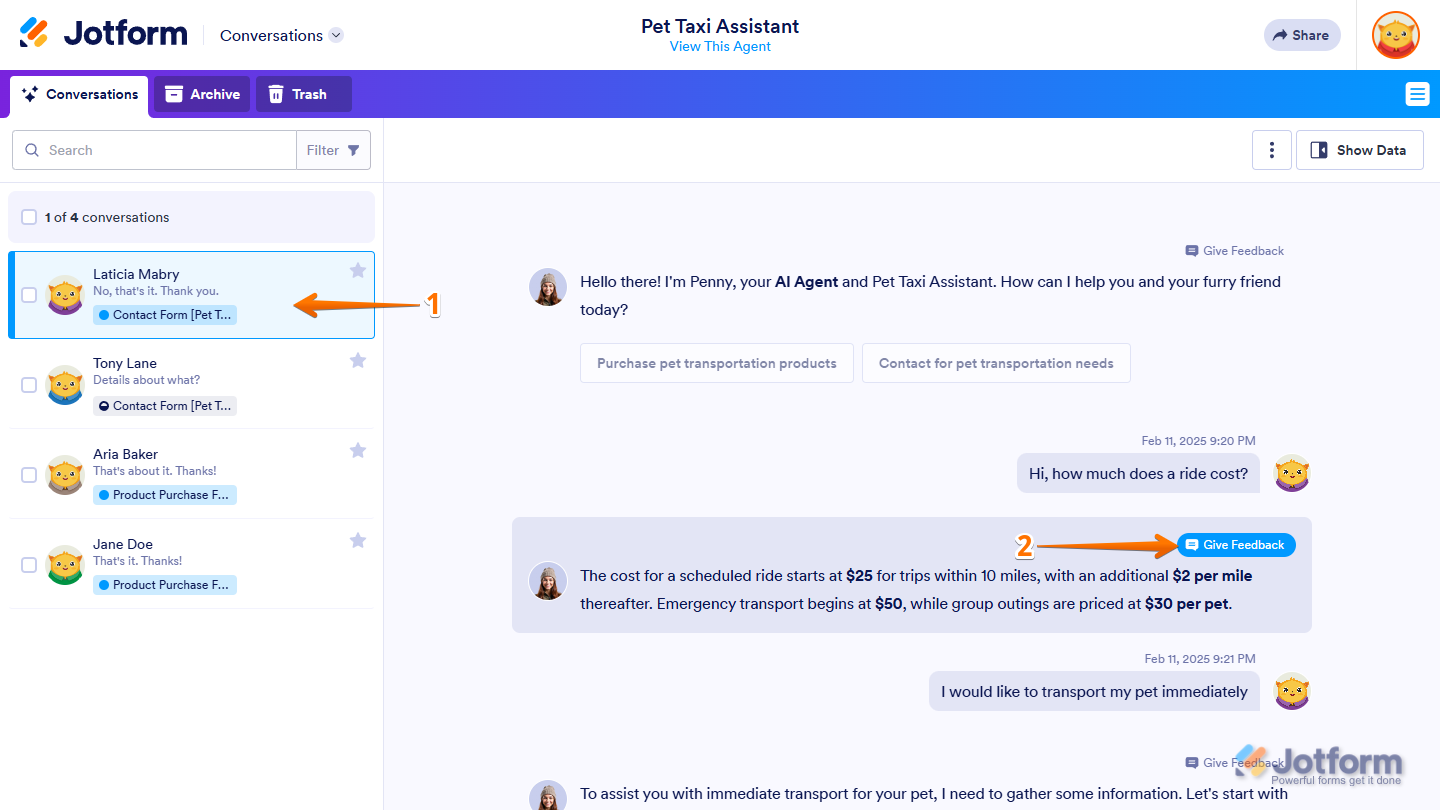1440x810 pixels.
Task: Click the Jotform logo icon
Action: click(34, 34)
